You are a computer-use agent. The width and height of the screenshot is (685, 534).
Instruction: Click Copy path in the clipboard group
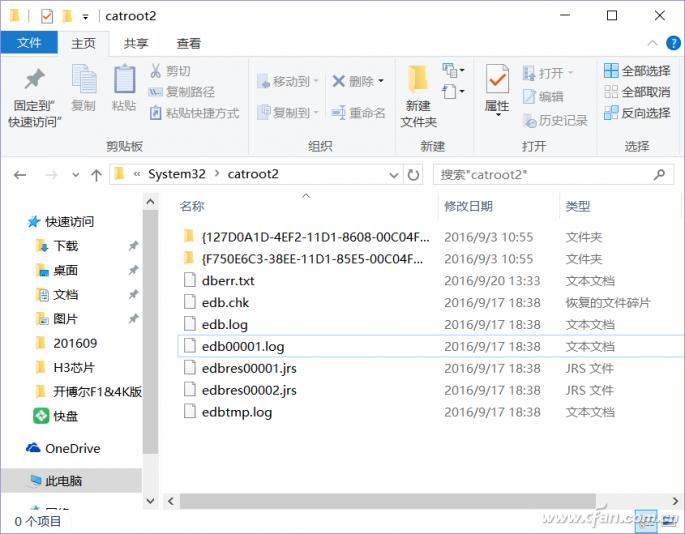[182, 92]
